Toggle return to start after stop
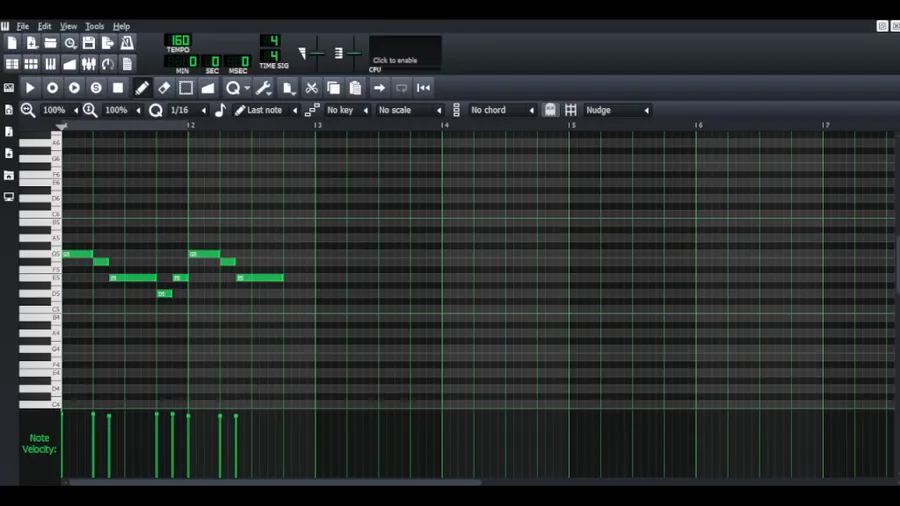 423,88
